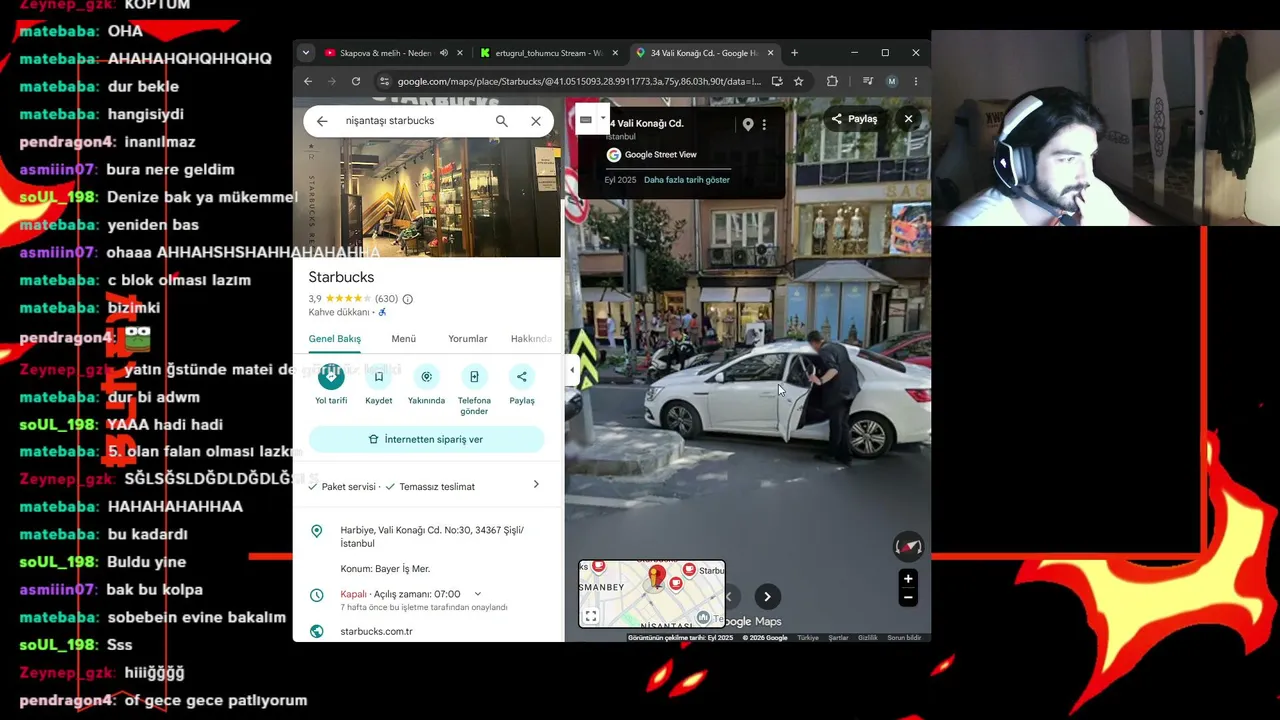The height and width of the screenshot is (720, 1280).
Task: Reload the page with the refresh icon
Action: [355, 81]
